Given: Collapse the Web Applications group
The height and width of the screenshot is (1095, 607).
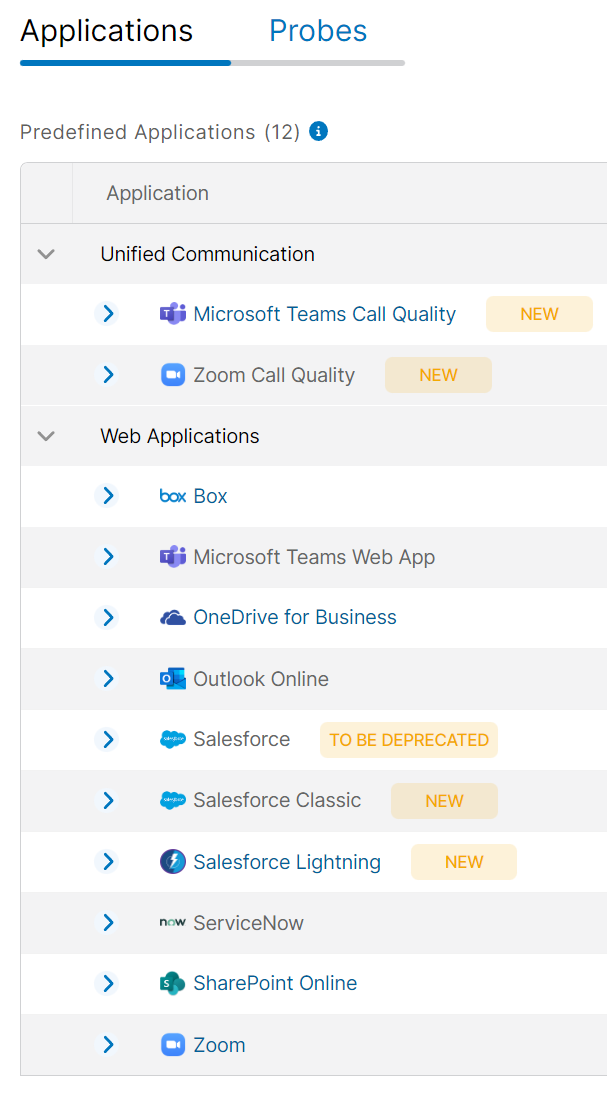Looking at the screenshot, I should [x=46, y=436].
